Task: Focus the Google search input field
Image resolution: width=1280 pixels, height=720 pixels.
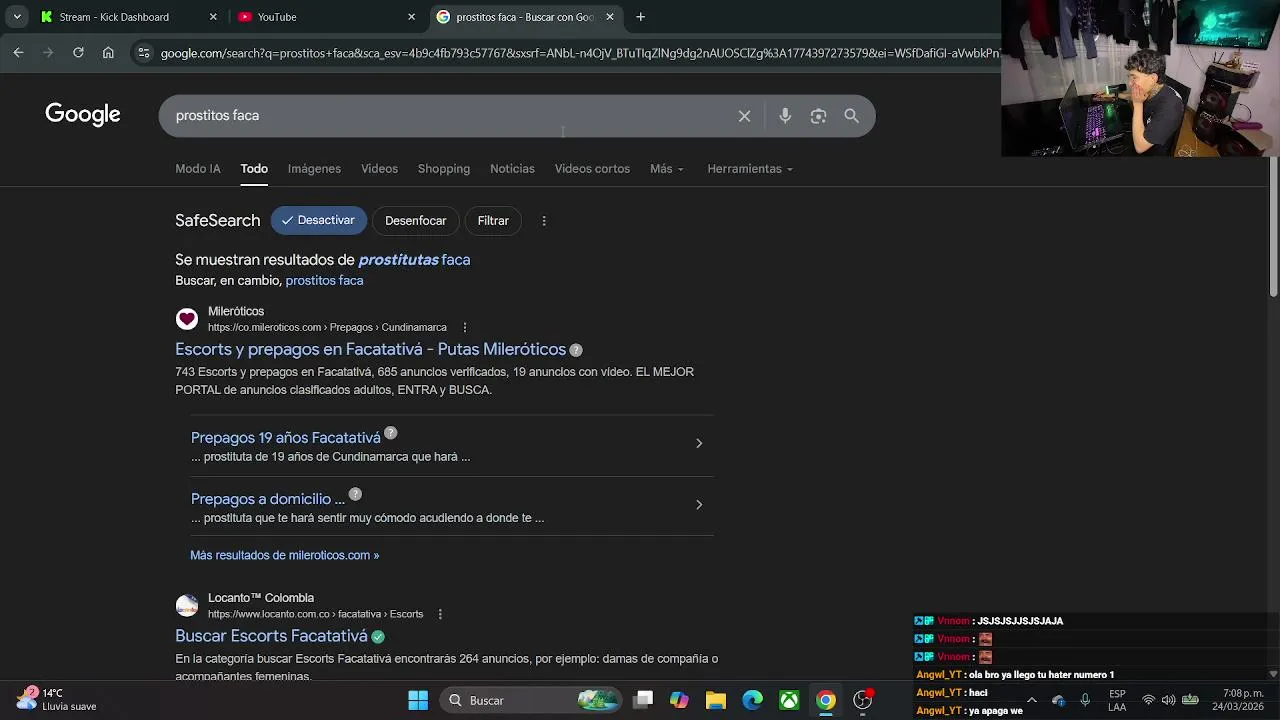Action: pyautogui.click(x=450, y=116)
